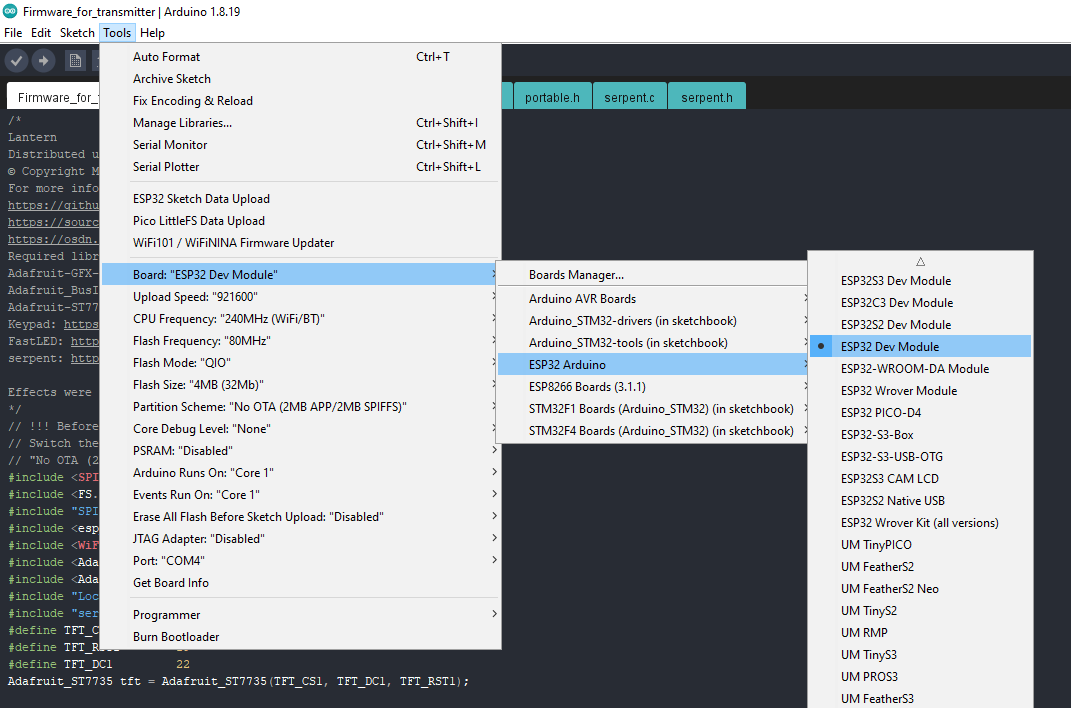Expand Programmer submenu
The height and width of the screenshot is (708, 1071).
pos(301,614)
